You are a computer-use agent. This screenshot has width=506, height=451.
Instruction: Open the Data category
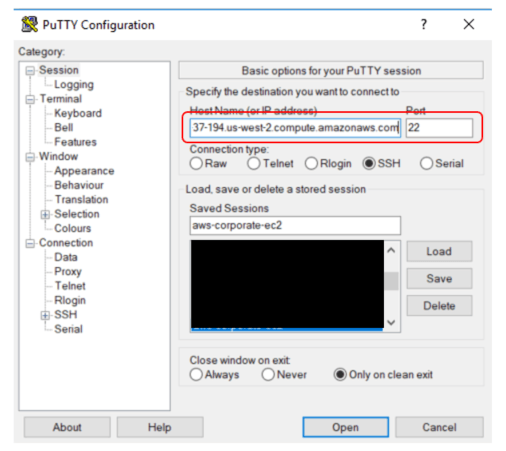pos(66,257)
